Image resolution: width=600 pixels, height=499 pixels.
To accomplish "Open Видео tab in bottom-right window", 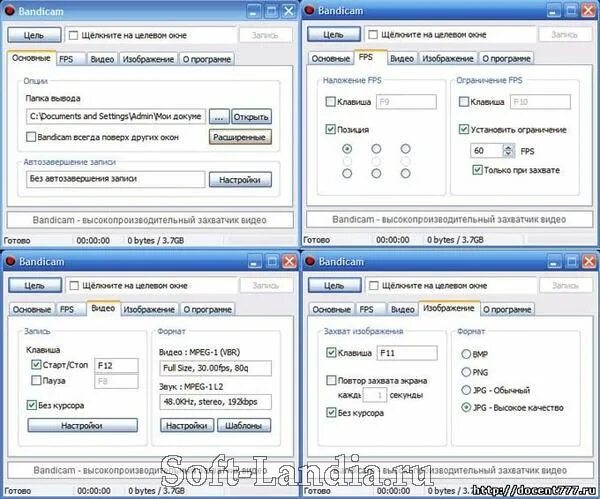I will click(403, 309).
